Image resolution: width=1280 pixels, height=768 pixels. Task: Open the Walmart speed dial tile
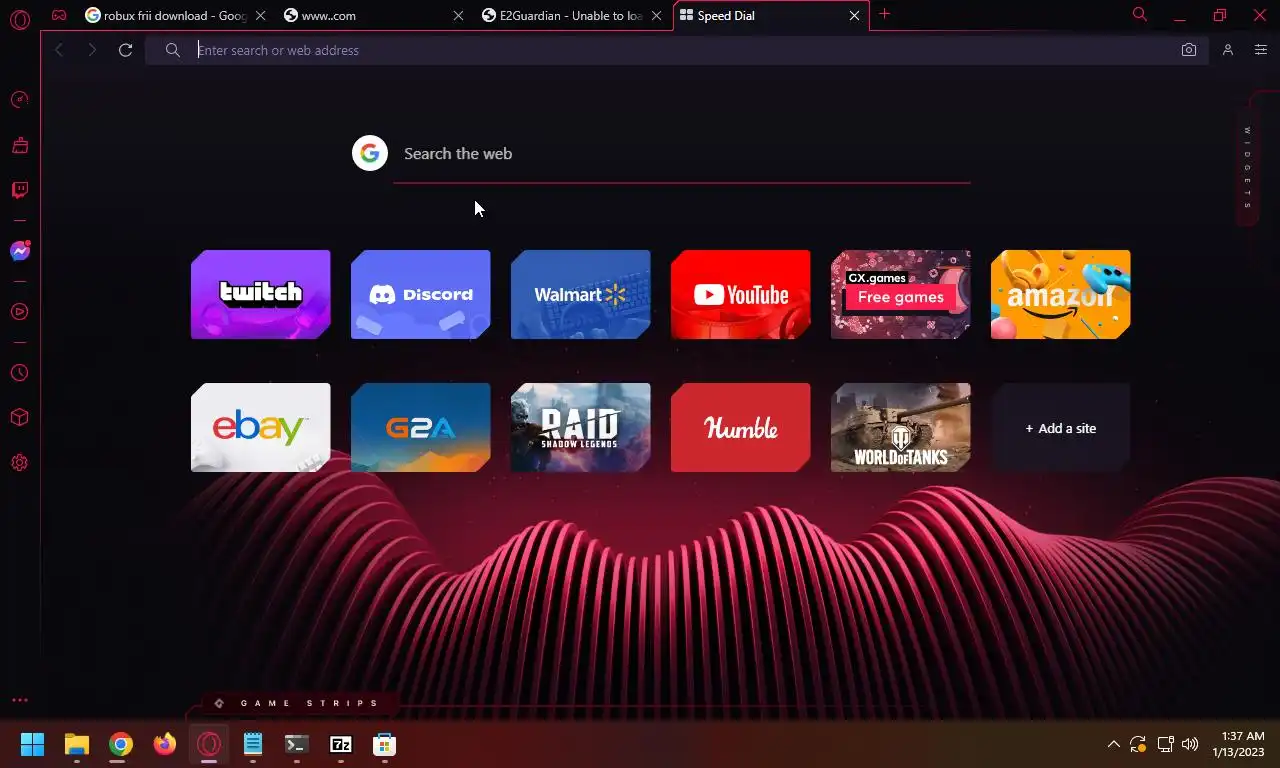(581, 294)
